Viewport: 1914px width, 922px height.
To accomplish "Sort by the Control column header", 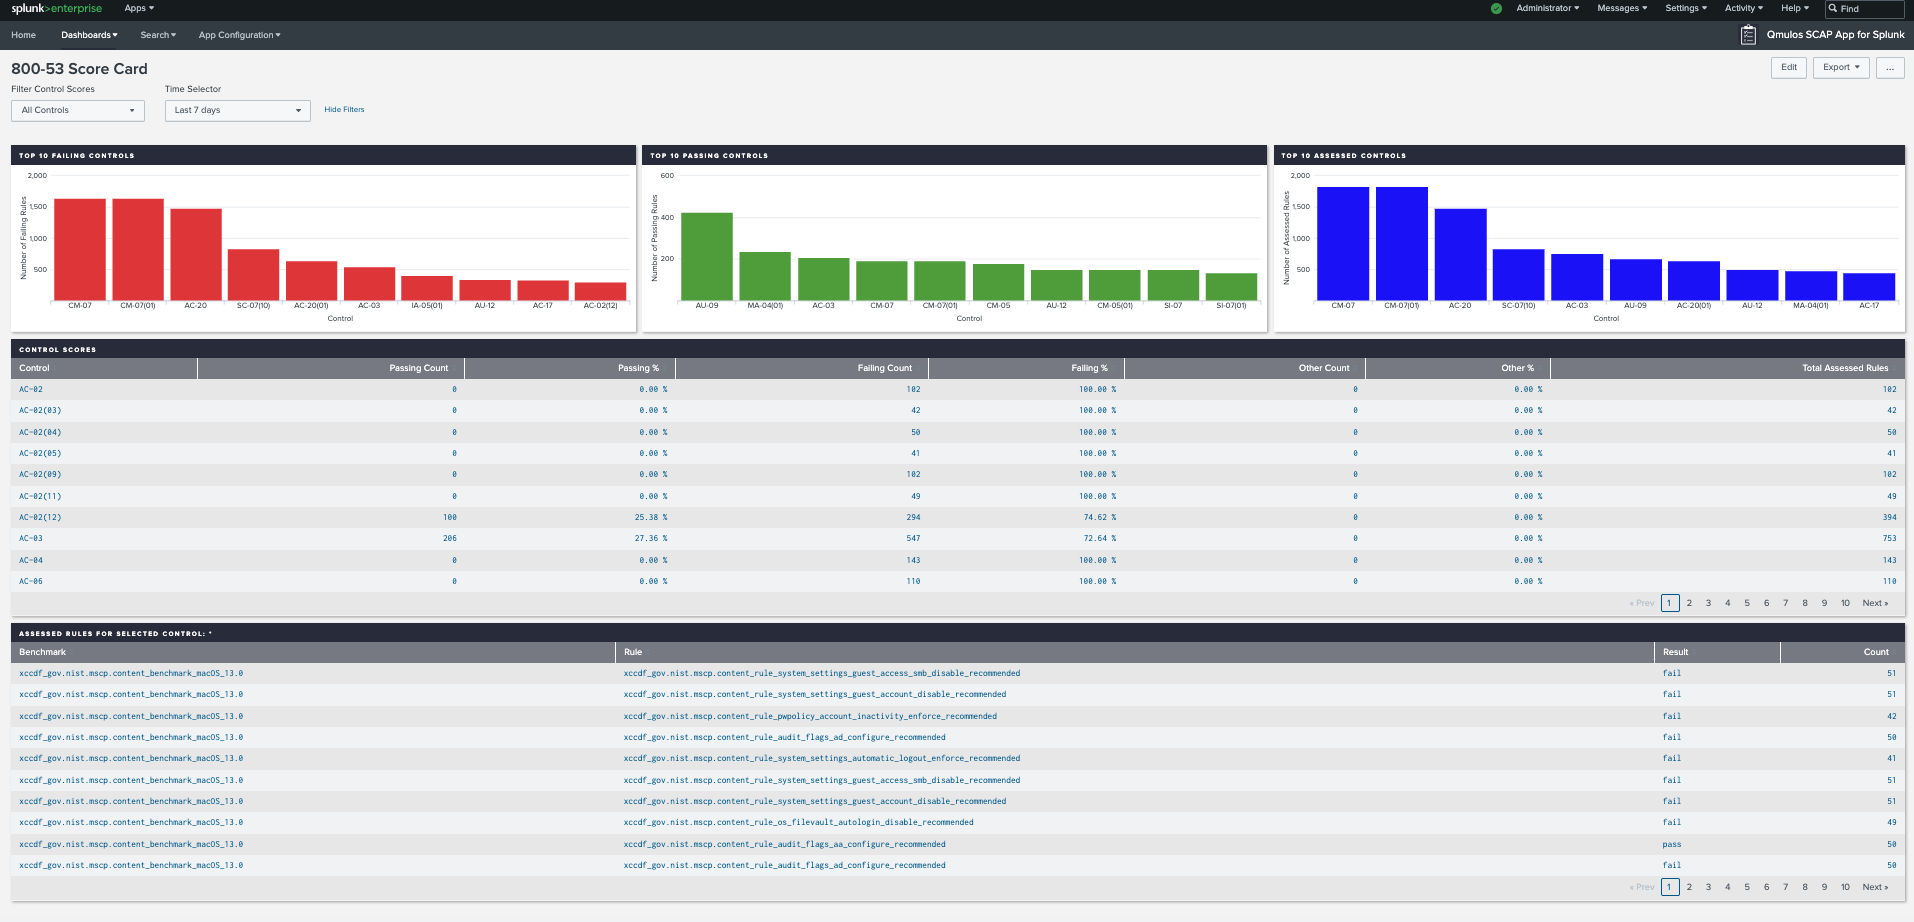I will [x=104, y=368].
